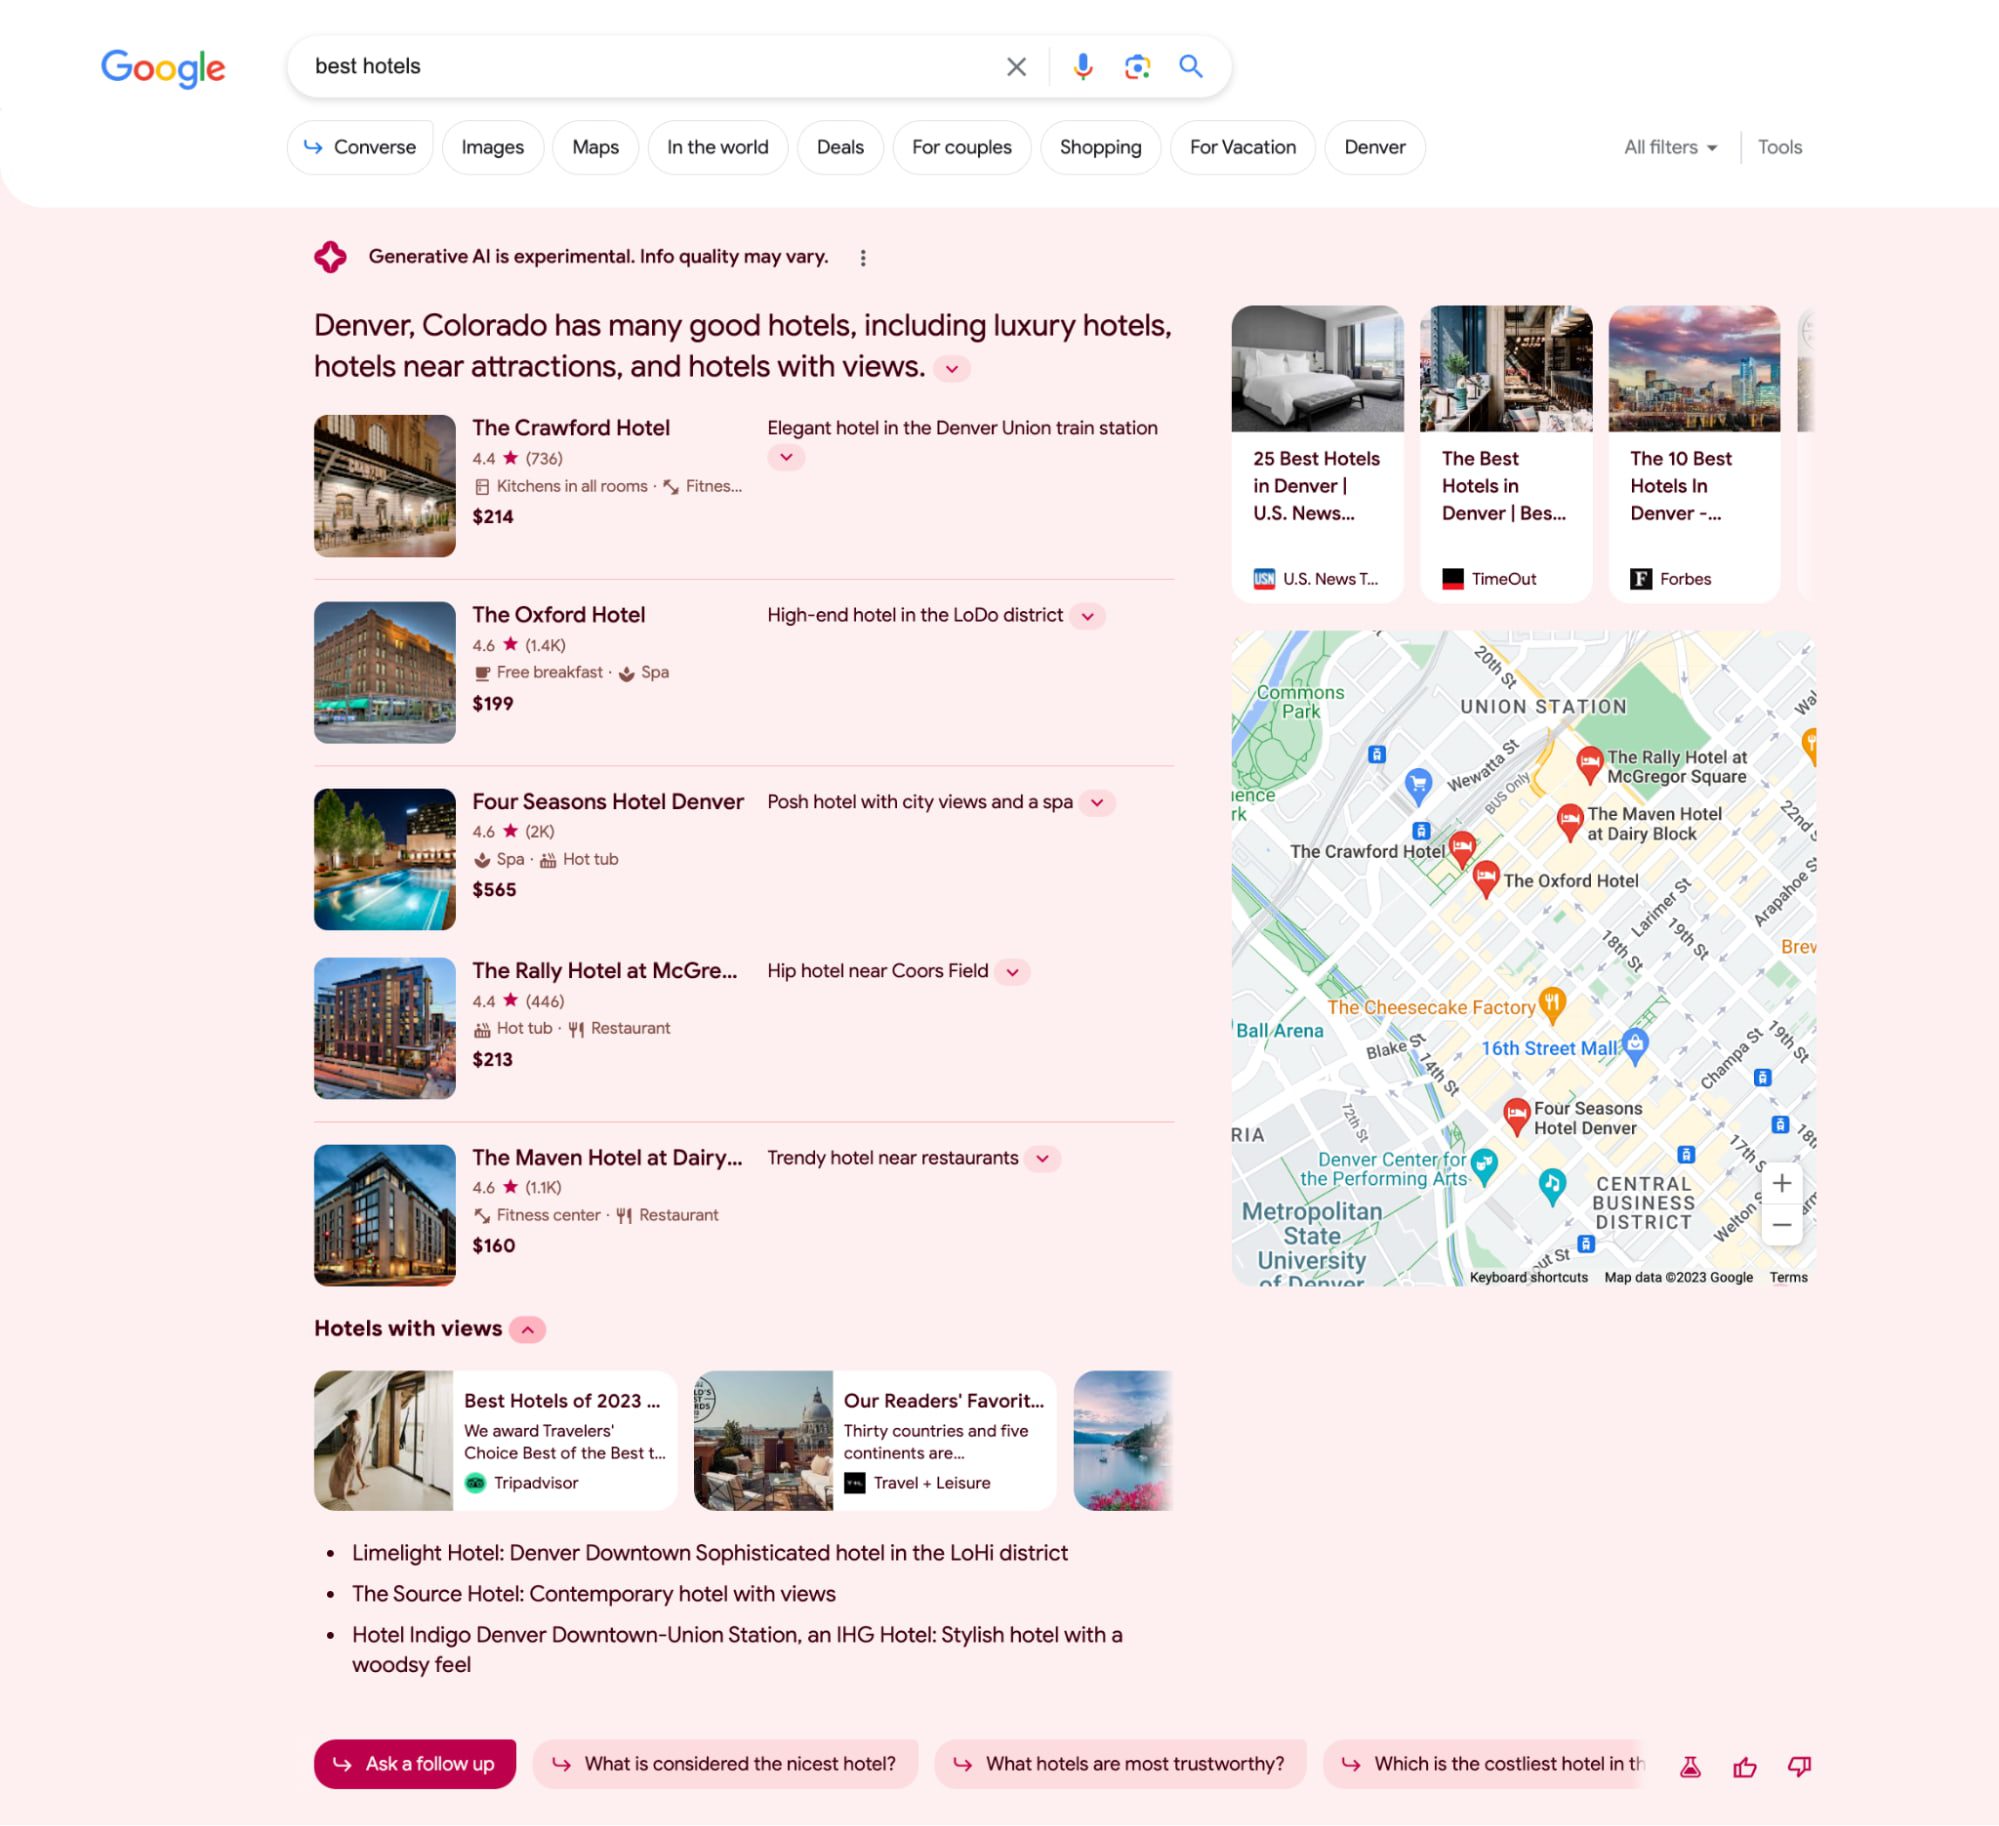Click The Maven Hotel map pin
This screenshot has width=1999, height=1826.
coord(1570,822)
